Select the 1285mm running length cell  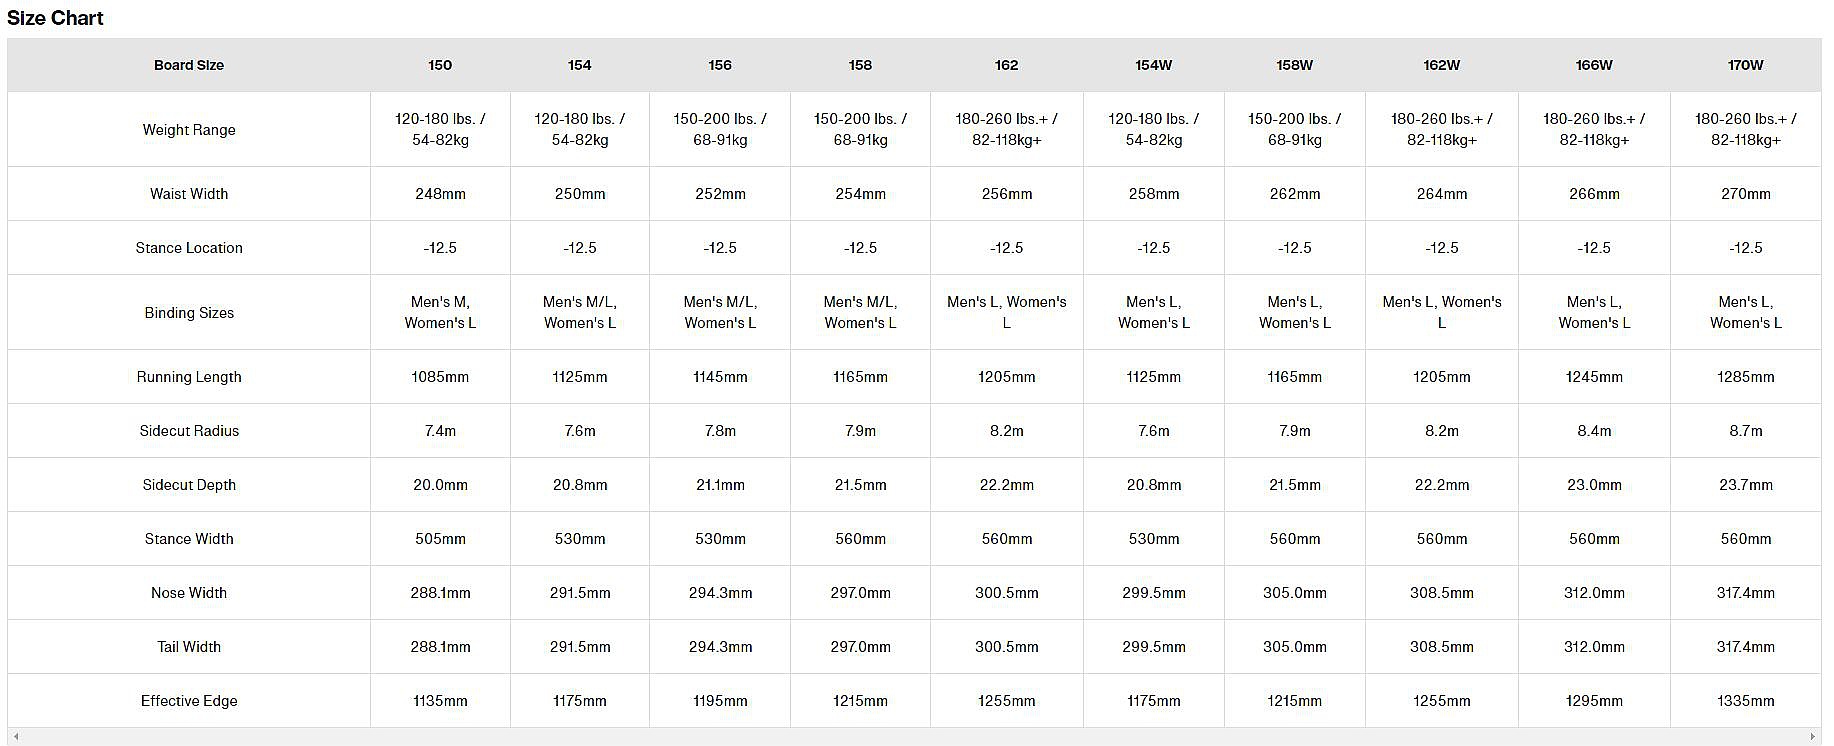click(x=1745, y=377)
